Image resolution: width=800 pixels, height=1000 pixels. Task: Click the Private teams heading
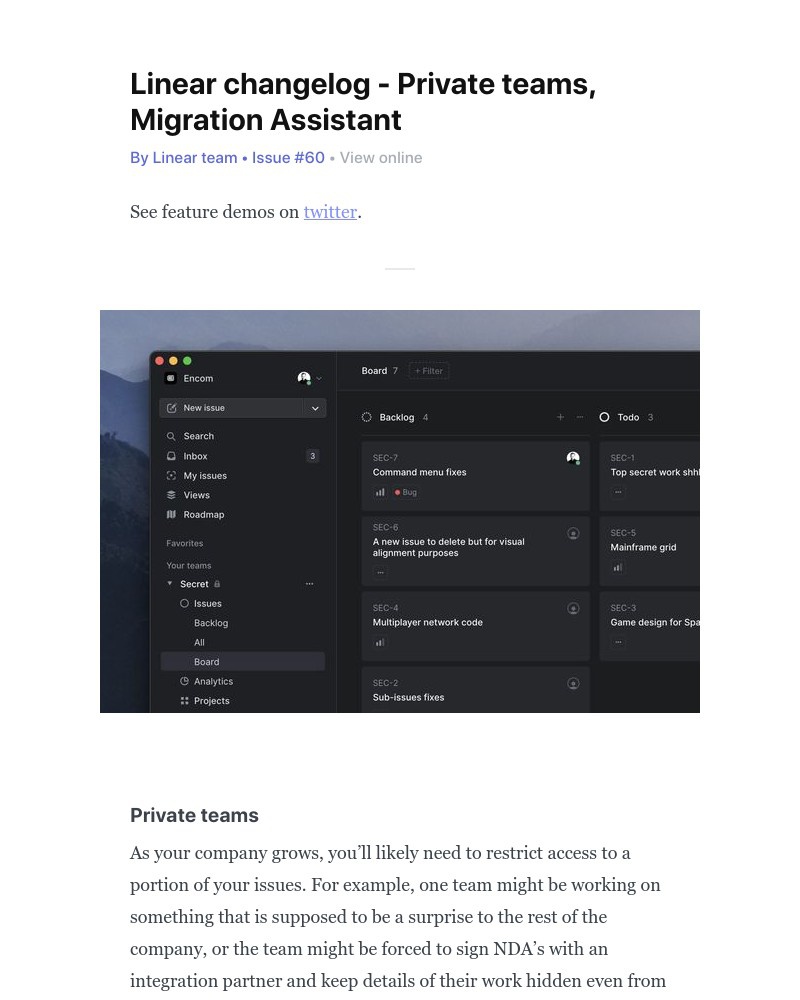[195, 815]
